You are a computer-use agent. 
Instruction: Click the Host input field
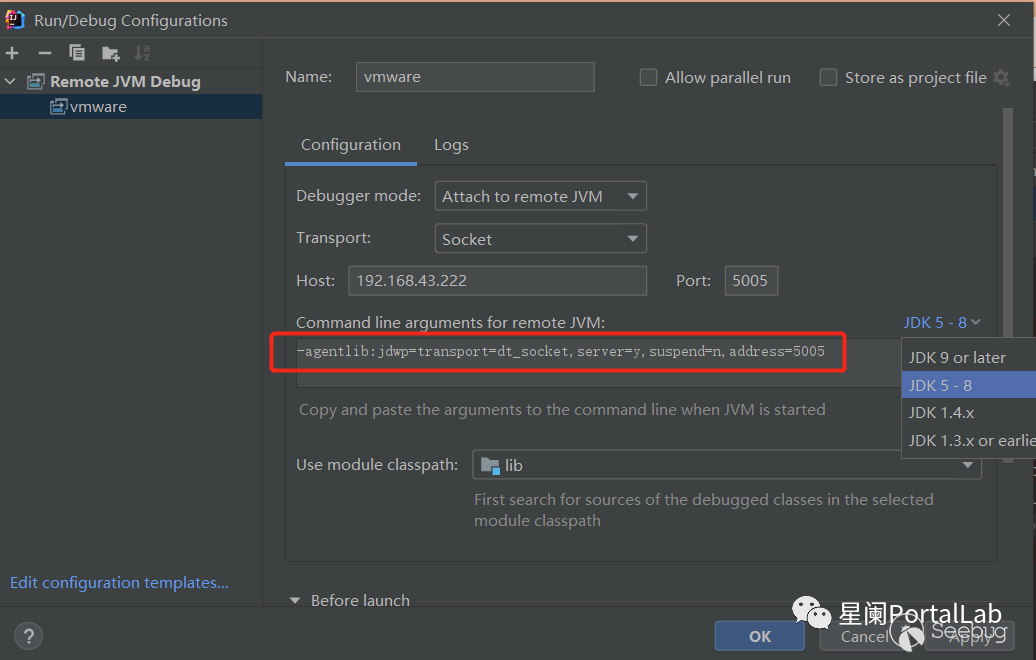click(497, 281)
